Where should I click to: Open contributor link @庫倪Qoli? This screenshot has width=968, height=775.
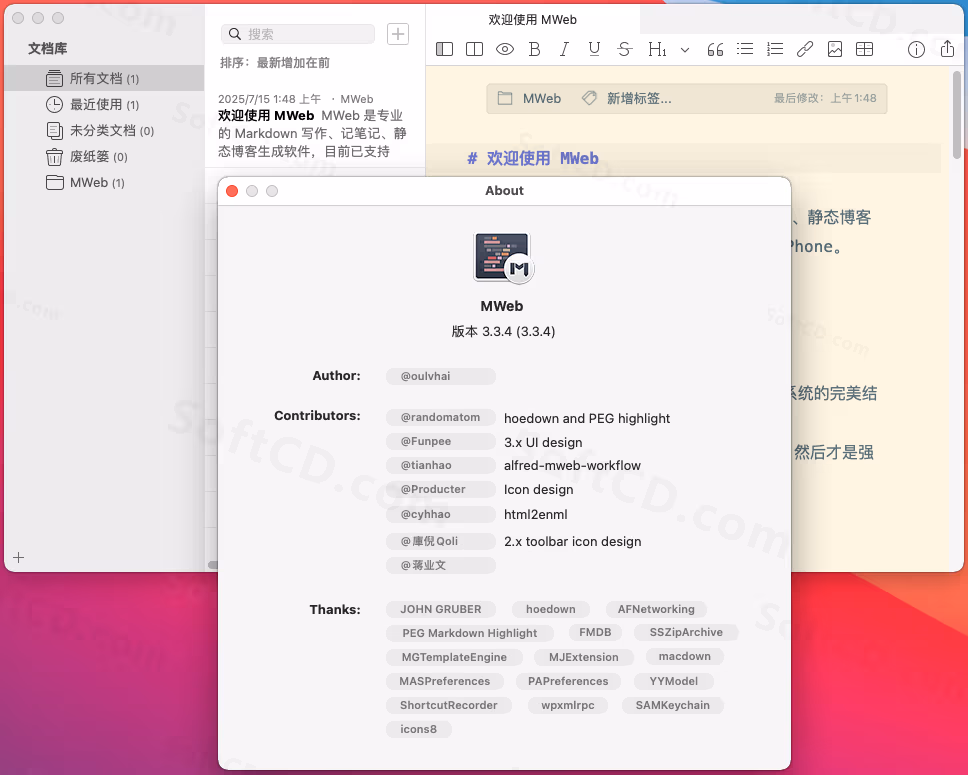tap(441, 541)
